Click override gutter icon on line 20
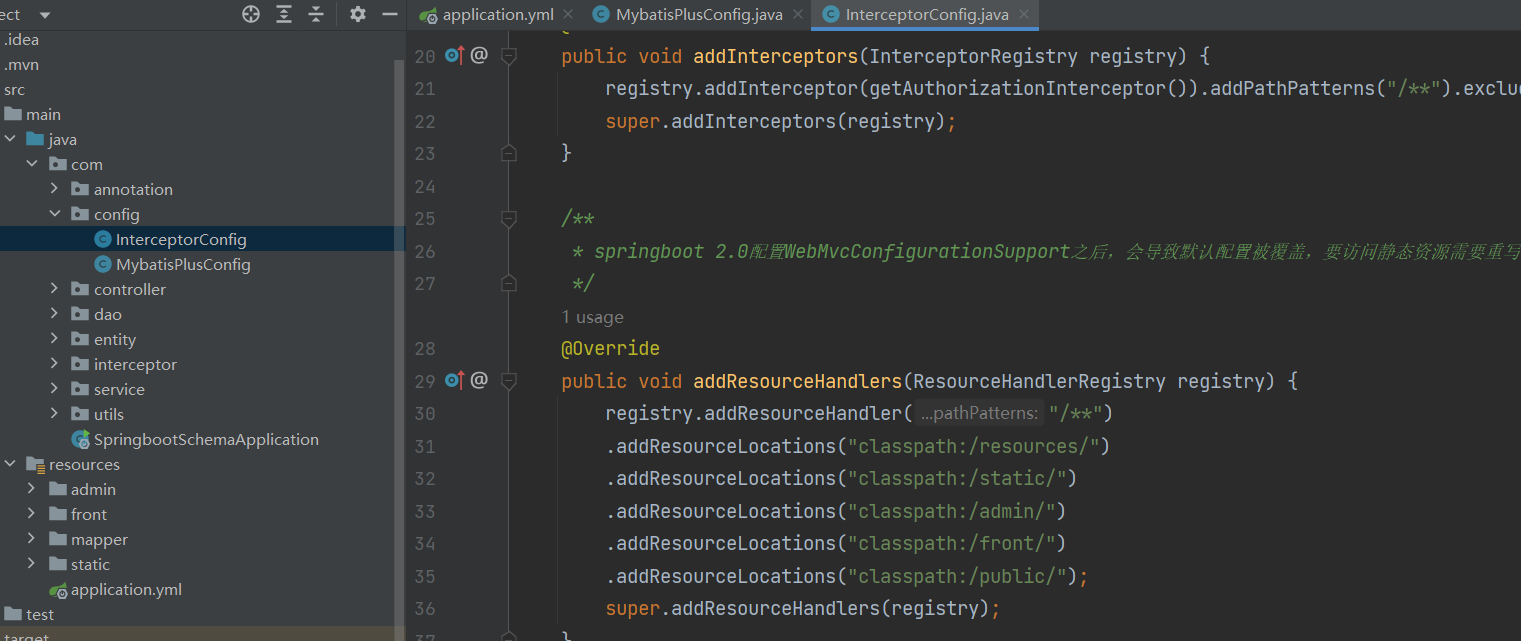The width and height of the screenshot is (1521, 641). (454, 55)
